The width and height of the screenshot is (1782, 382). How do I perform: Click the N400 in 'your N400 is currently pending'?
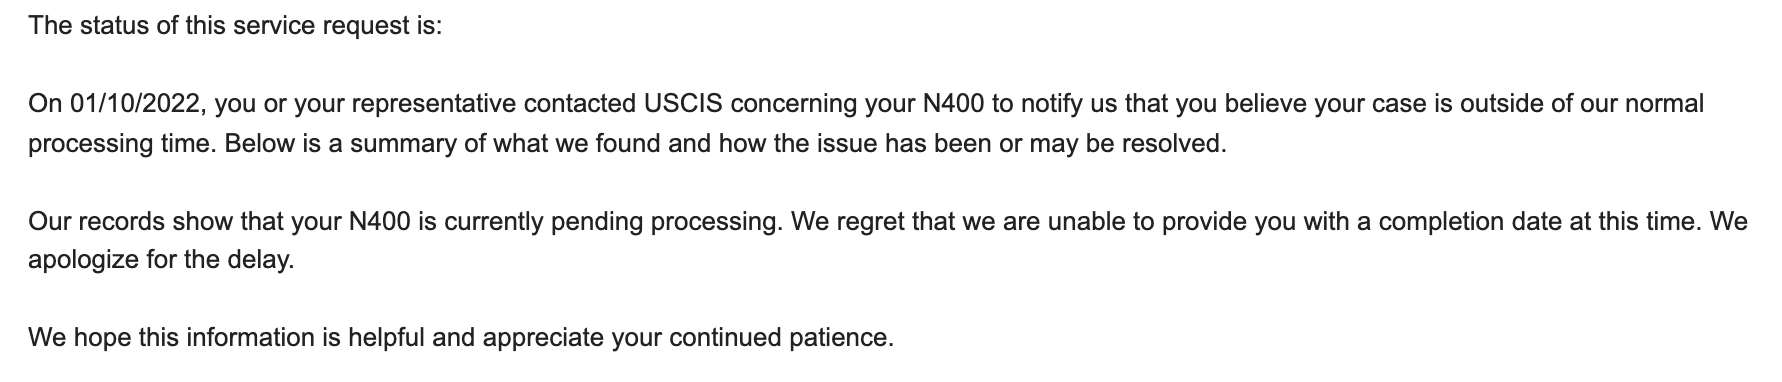pyautogui.click(x=380, y=222)
